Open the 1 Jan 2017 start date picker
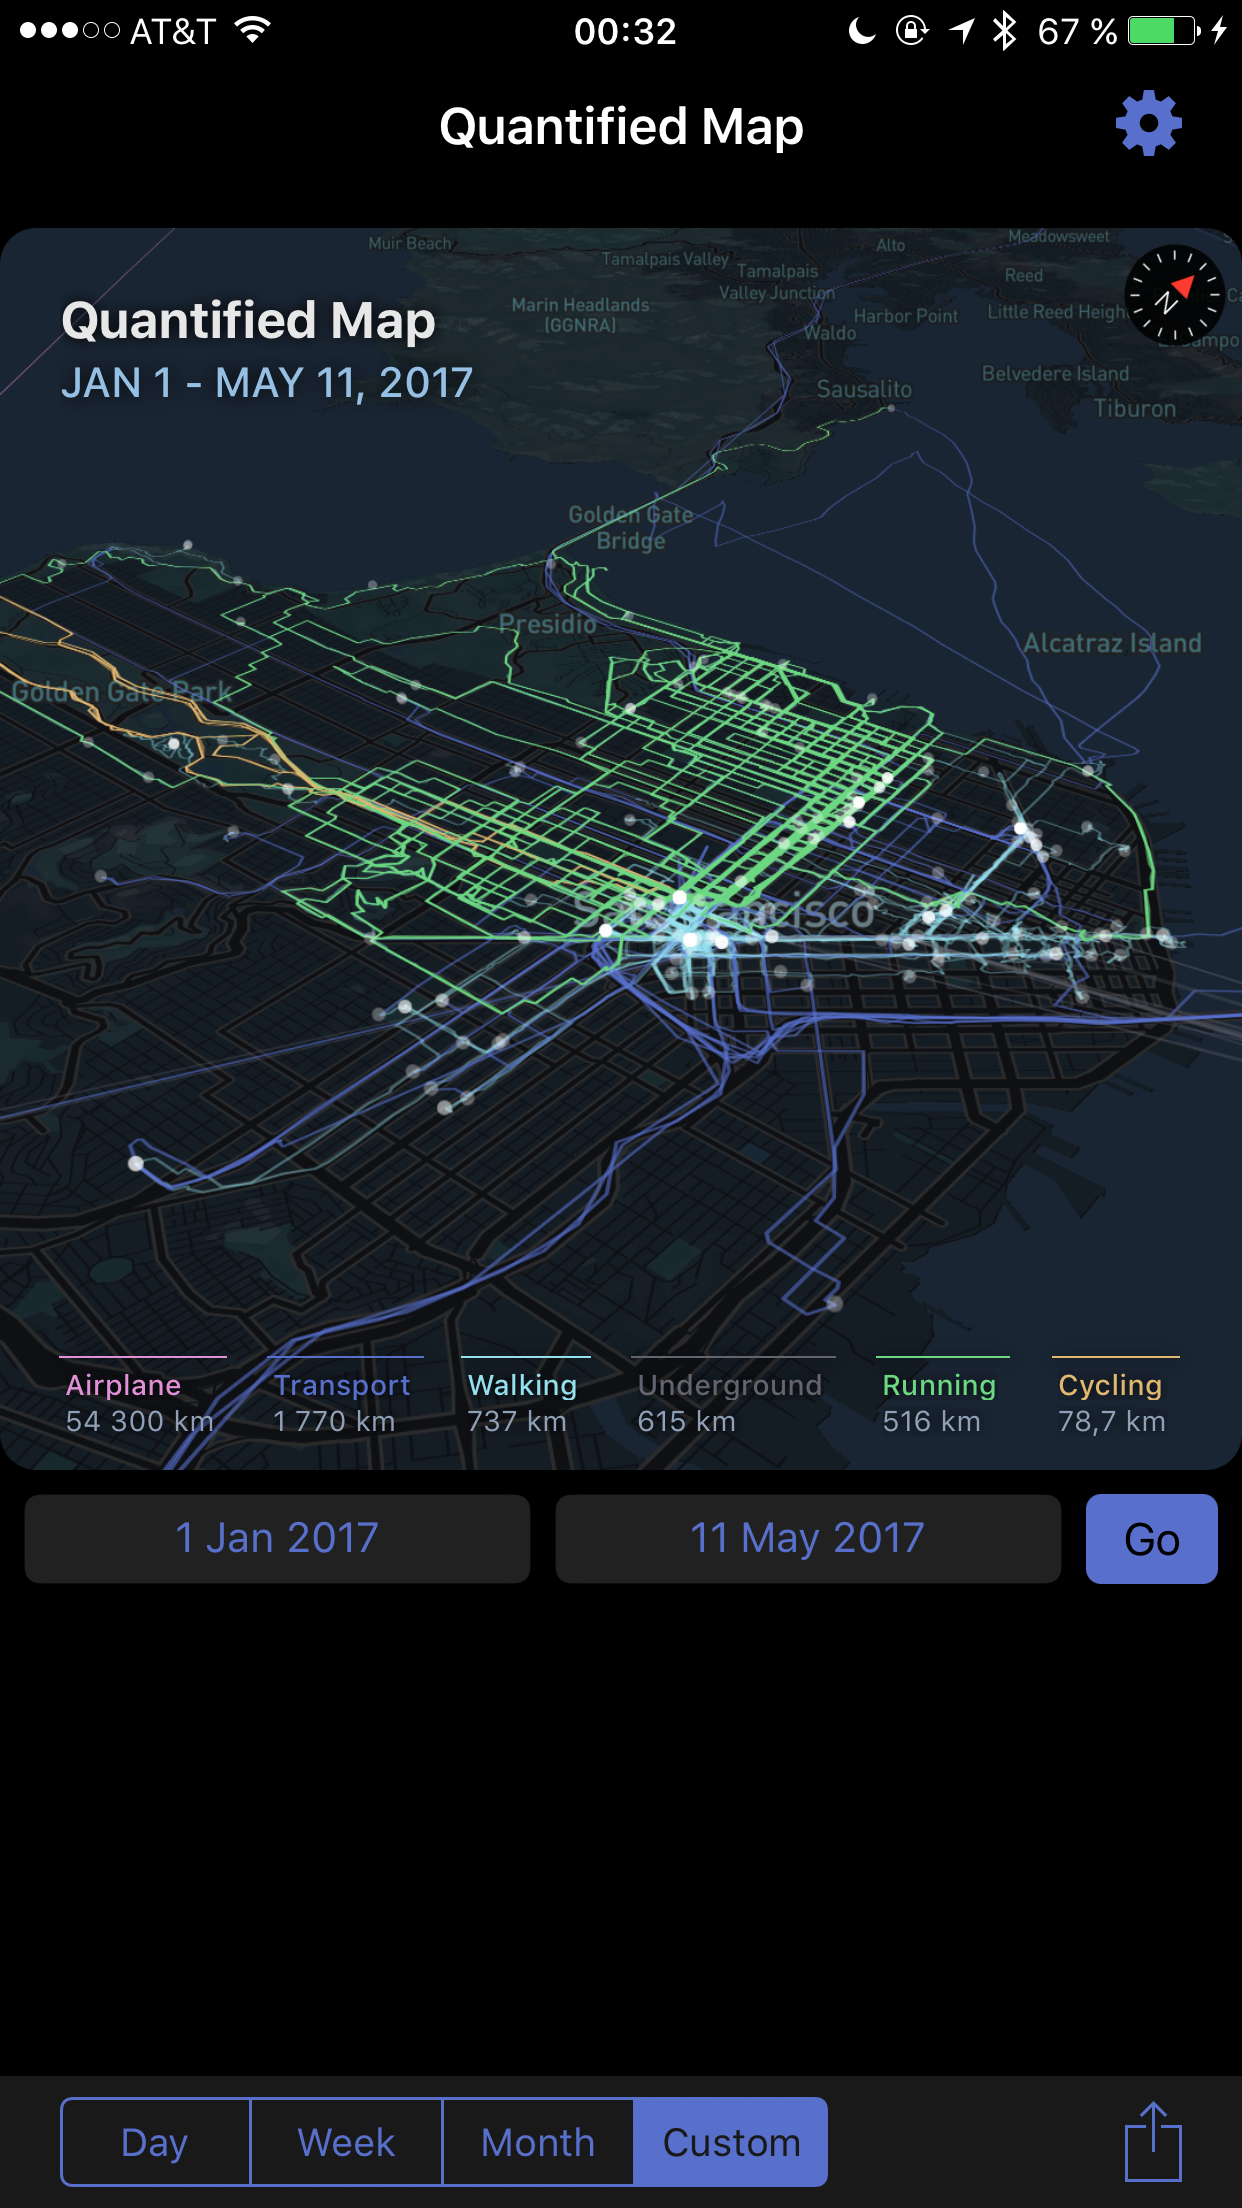The height and width of the screenshot is (2208, 1242). click(277, 1539)
